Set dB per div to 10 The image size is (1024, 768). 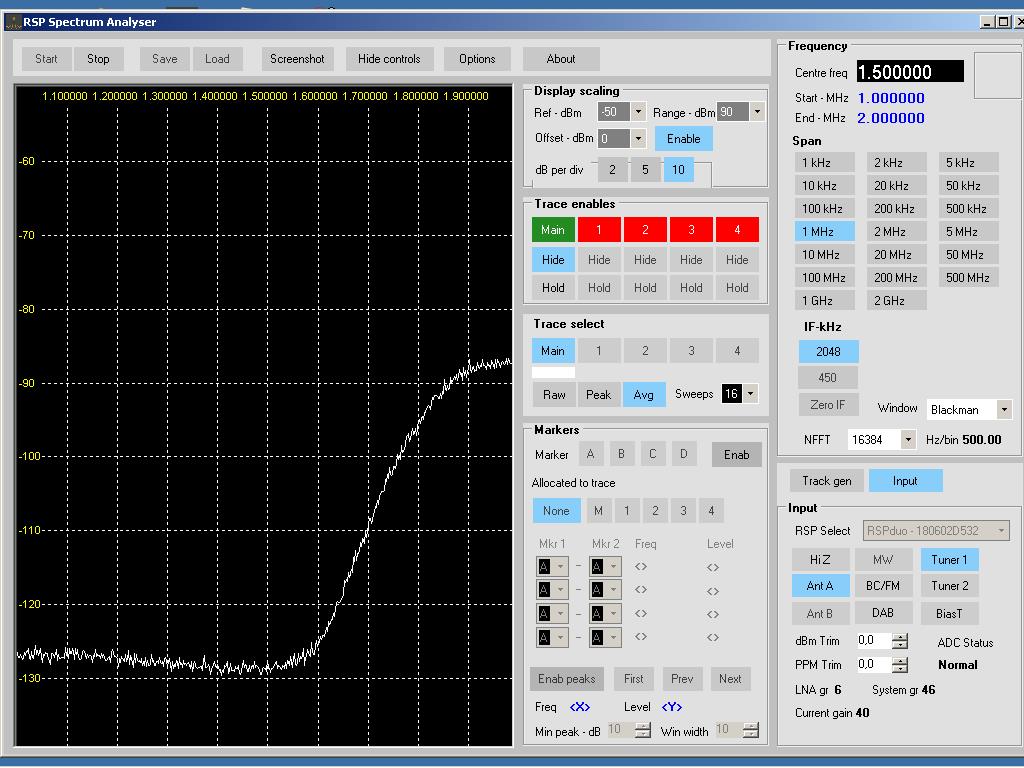[679, 170]
